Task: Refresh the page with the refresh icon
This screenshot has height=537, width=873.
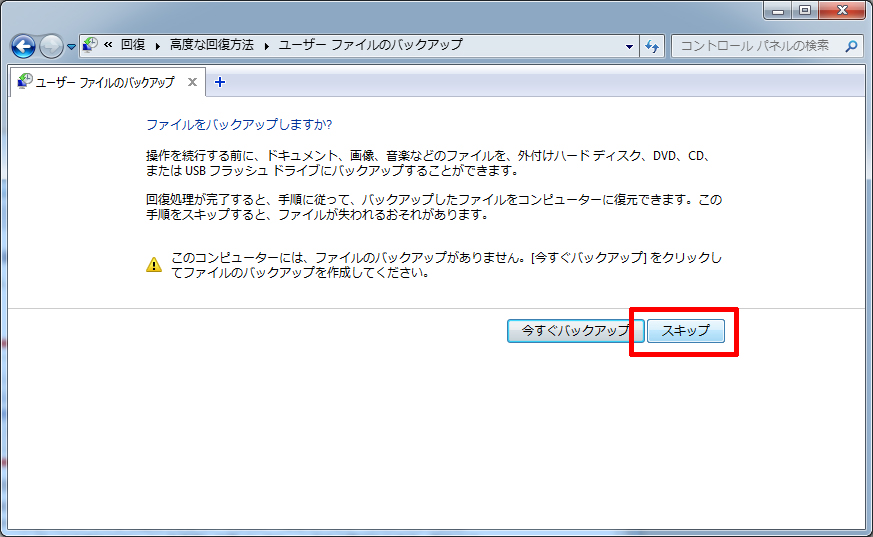Action: click(x=652, y=46)
